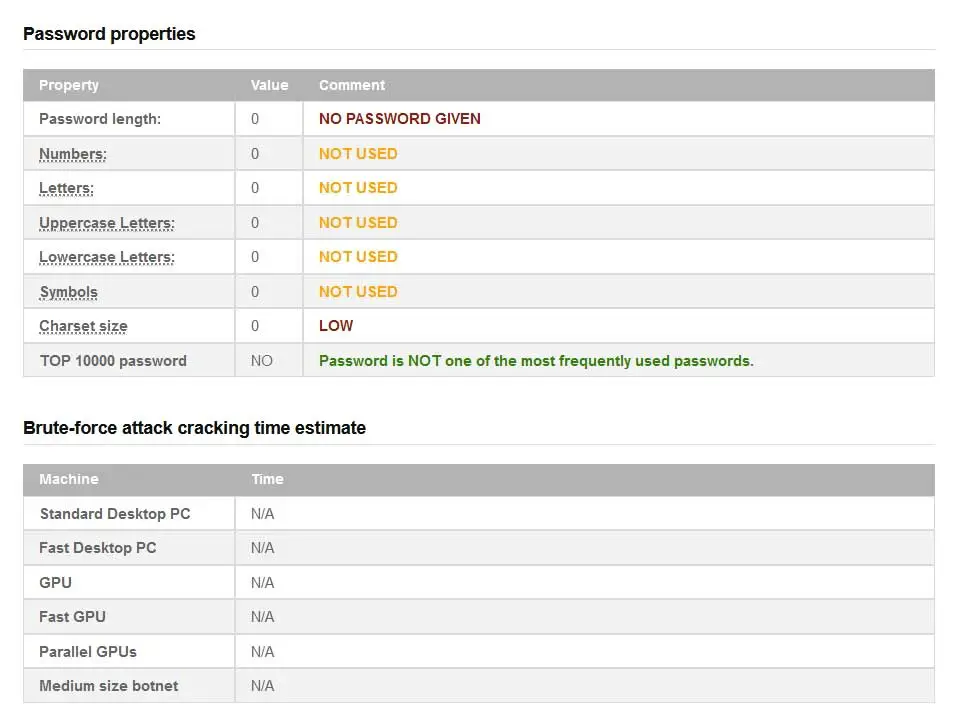
Task: Click the NO PASSWORD GIVEN comment
Action: click(400, 119)
